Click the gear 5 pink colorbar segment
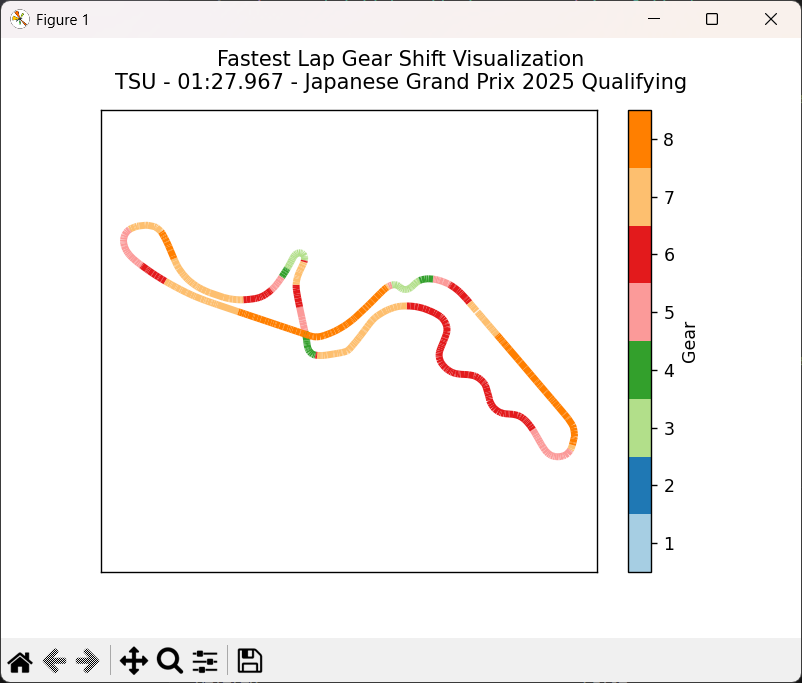This screenshot has height=683, width=802. (640, 312)
